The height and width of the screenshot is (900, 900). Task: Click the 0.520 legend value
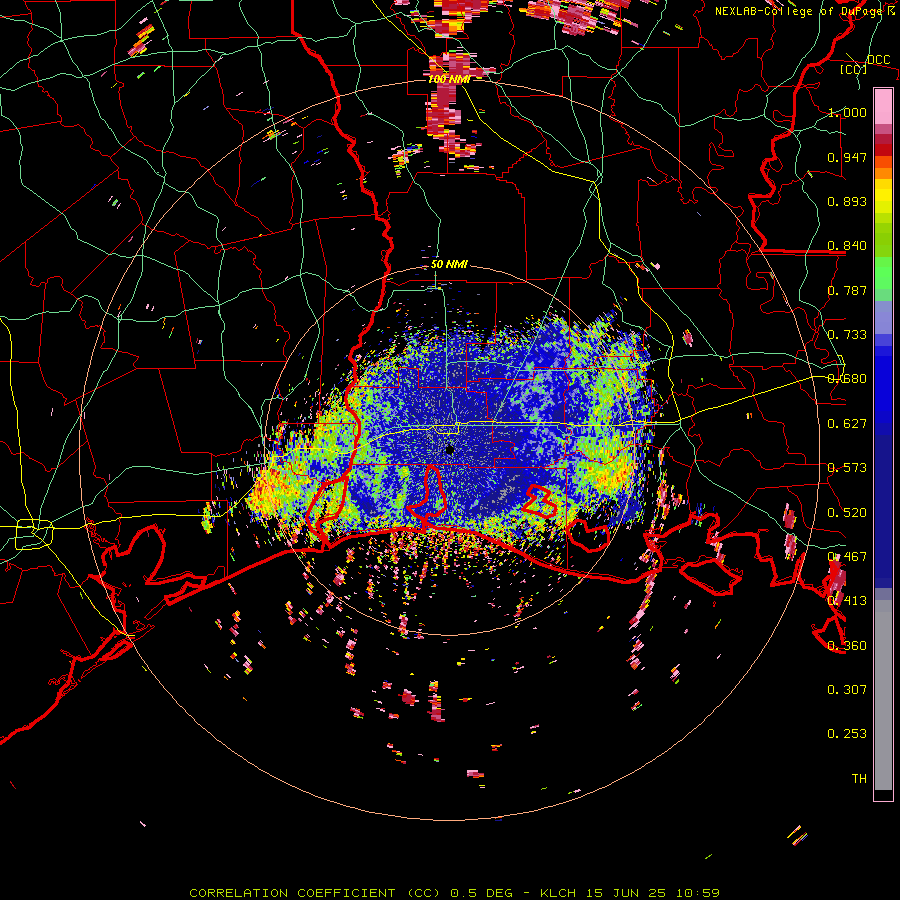pyautogui.click(x=847, y=513)
